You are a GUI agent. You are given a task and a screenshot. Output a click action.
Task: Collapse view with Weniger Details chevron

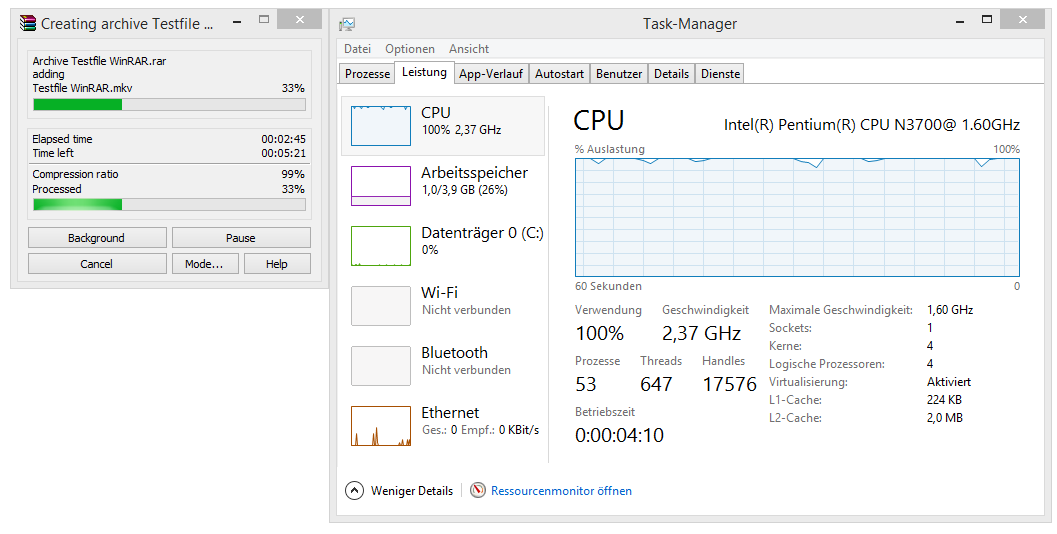click(x=355, y=490)
